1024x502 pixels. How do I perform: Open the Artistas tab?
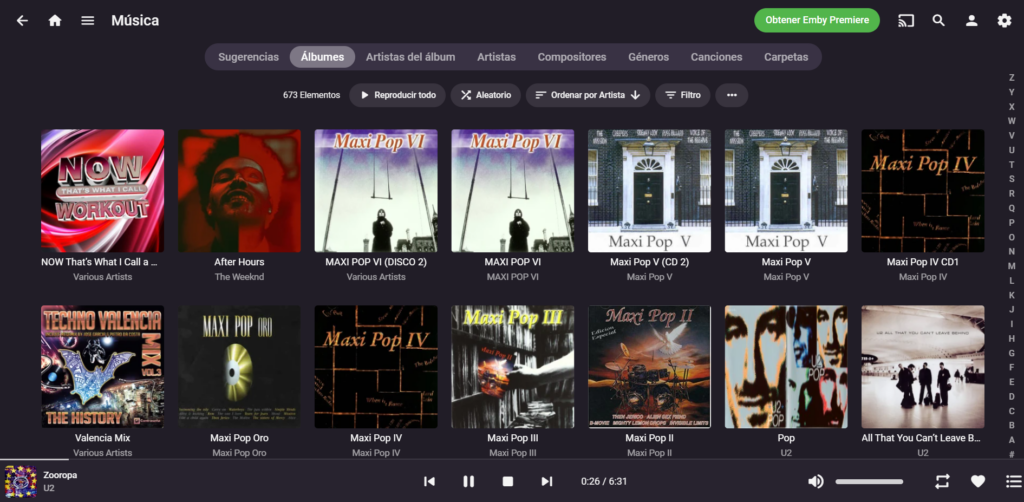coord(496,57)
